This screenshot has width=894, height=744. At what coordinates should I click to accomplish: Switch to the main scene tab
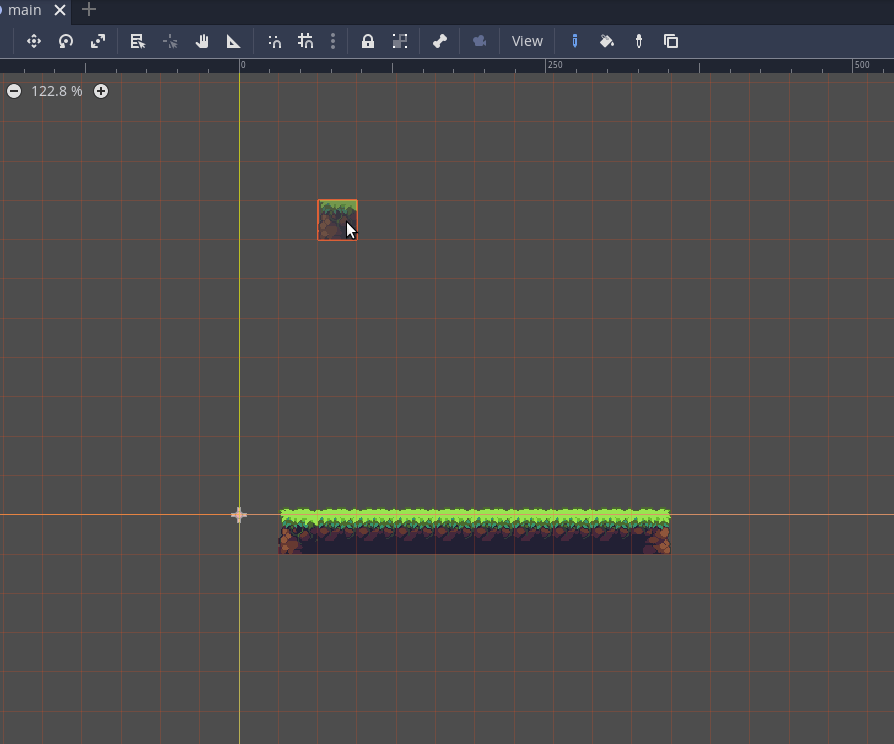click(24, 10)
